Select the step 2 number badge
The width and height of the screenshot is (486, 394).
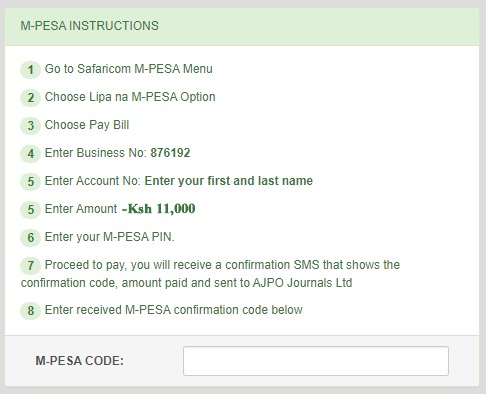[x=31, y=98]
